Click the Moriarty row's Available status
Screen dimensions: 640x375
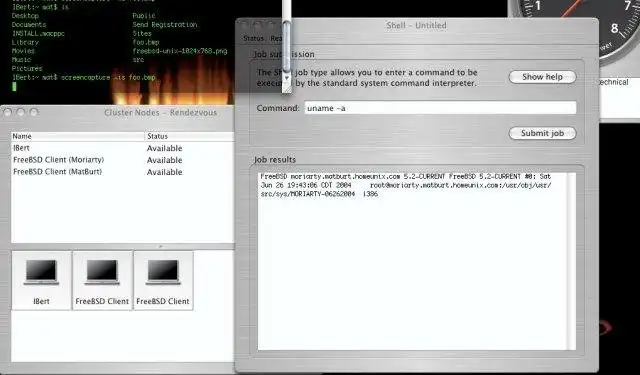tap(164, 160)
